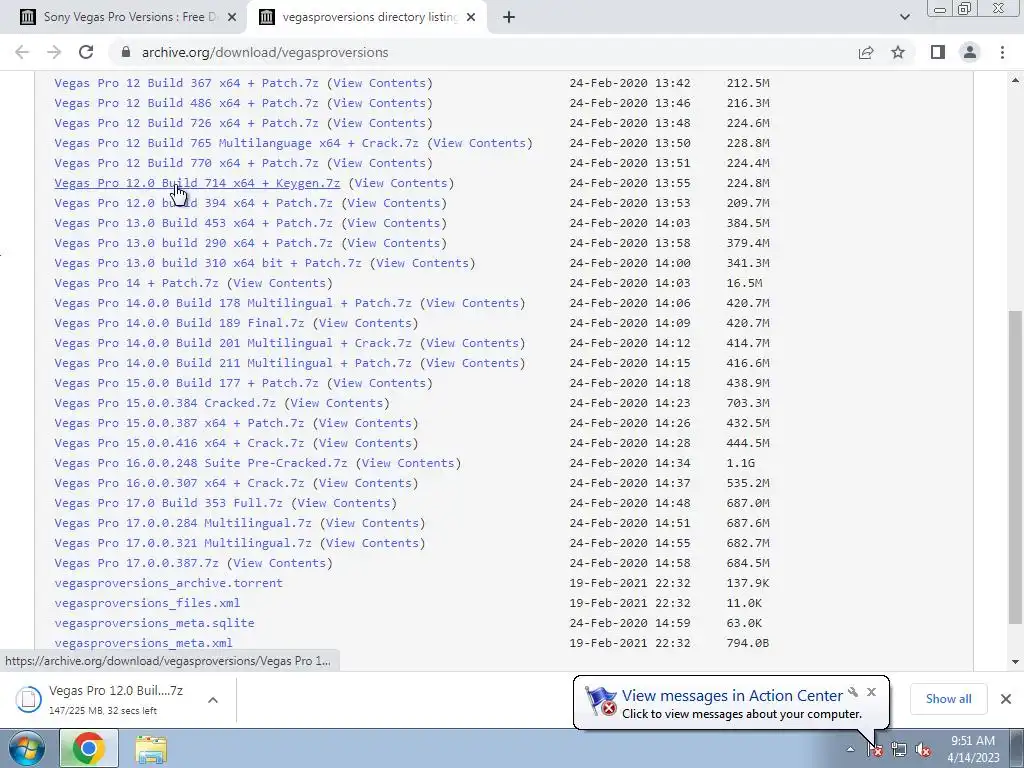View Contents of Vegas Pro 15.0.0.416 x64
The width and height of the screenshot is (1024, 768).
365,443
